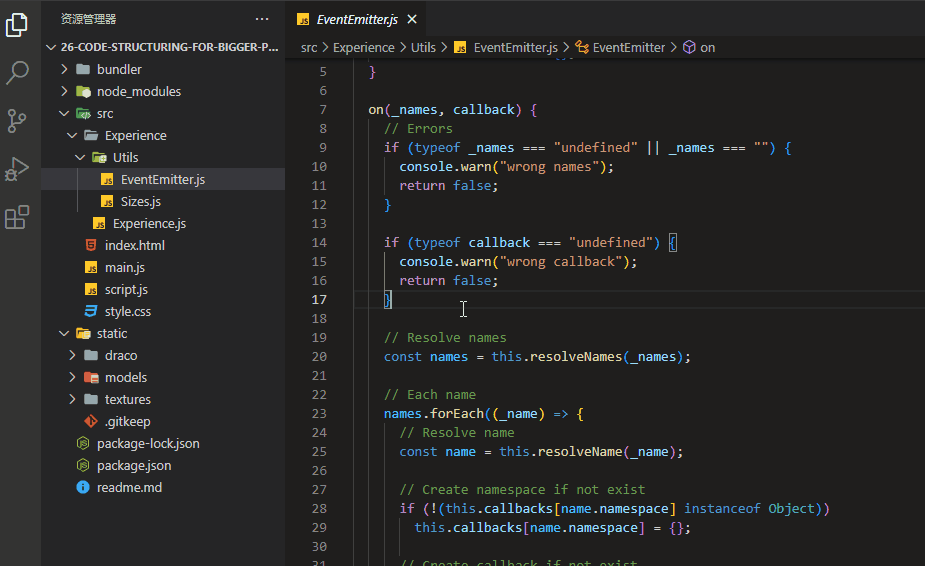Click line number 17 in the gutter
This screenshot has width=925, height=566.
click(x=319, y=300)
